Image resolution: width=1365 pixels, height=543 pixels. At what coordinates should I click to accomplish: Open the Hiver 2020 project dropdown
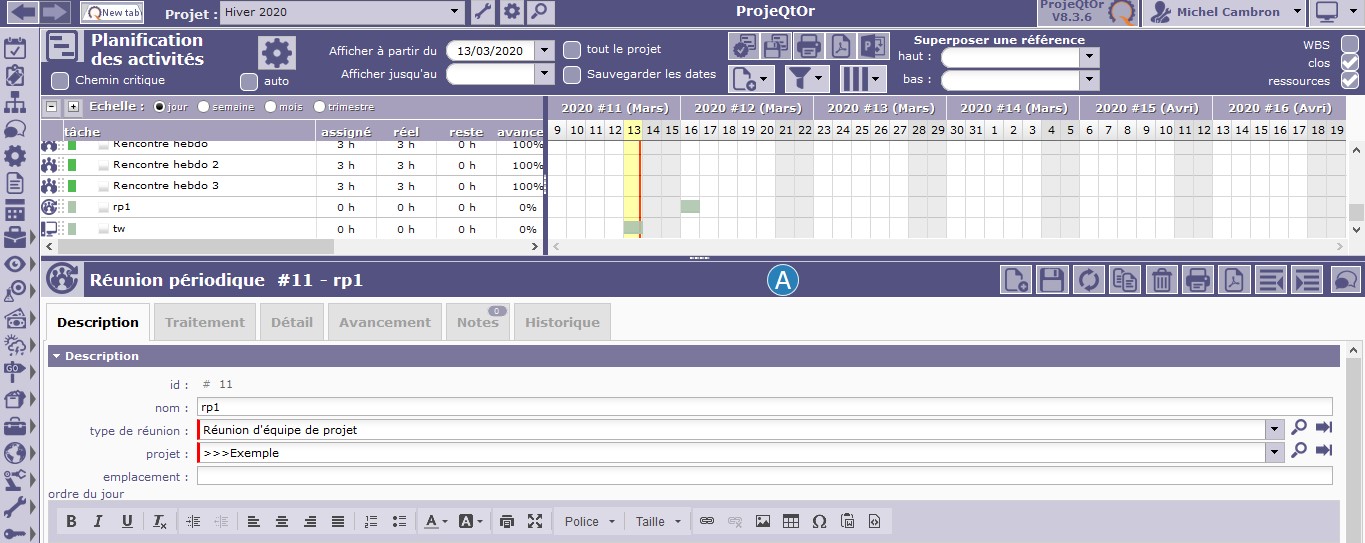(x=455, y=12)
